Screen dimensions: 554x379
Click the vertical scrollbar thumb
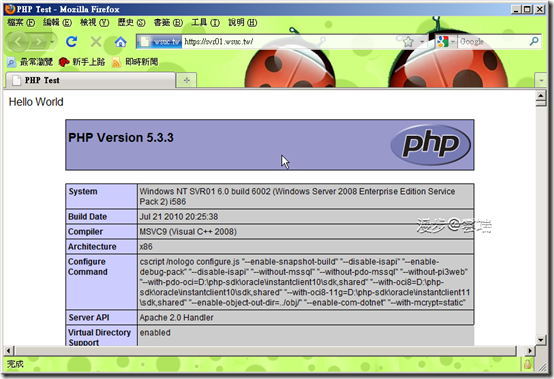tap(541, 103)
